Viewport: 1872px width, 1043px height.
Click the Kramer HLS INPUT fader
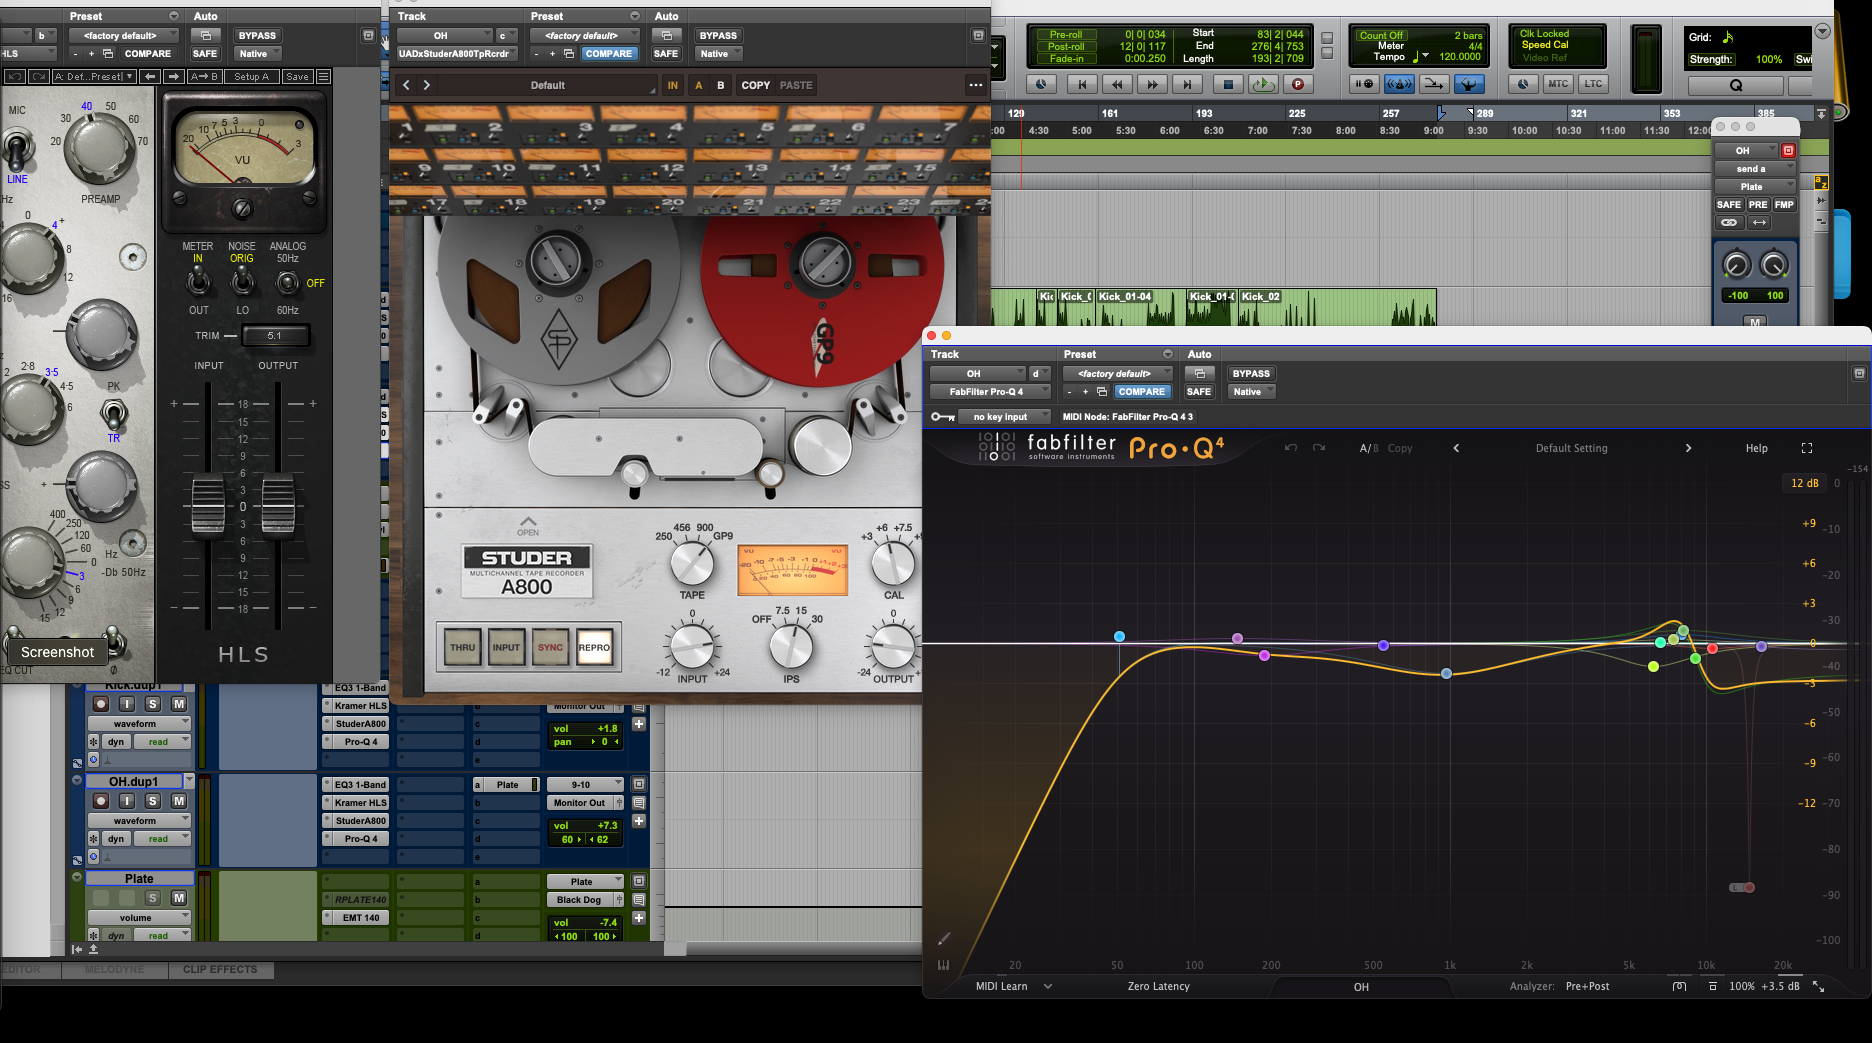[x=208, y=507]
